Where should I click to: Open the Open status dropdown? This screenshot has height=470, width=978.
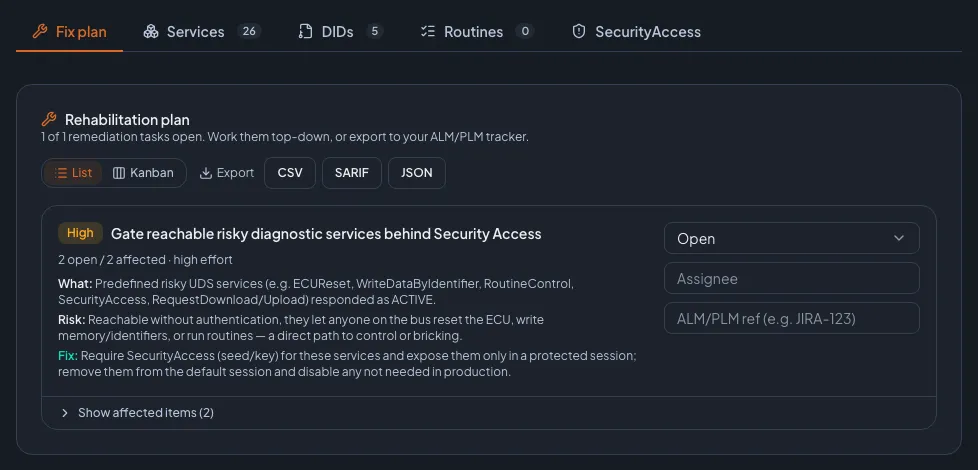[x=792, y=238]
